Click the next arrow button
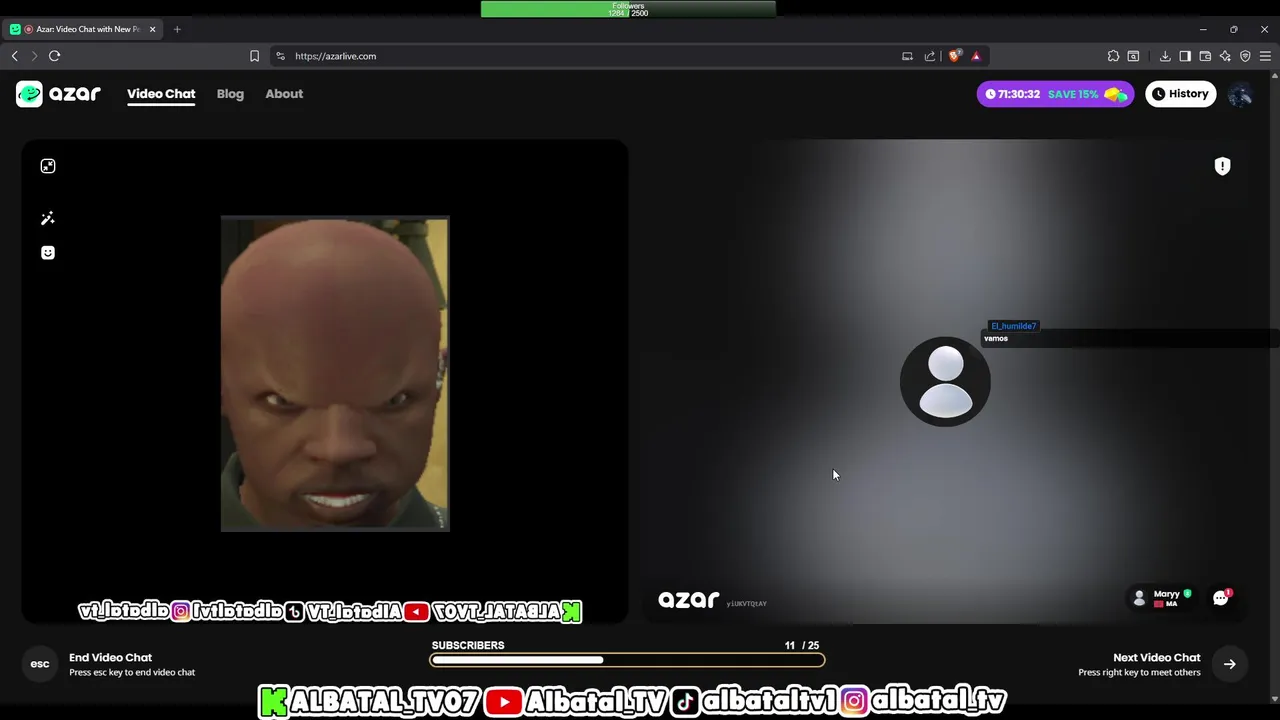This screenshot has width=1280, height=720. click(x=1229, y=664)
